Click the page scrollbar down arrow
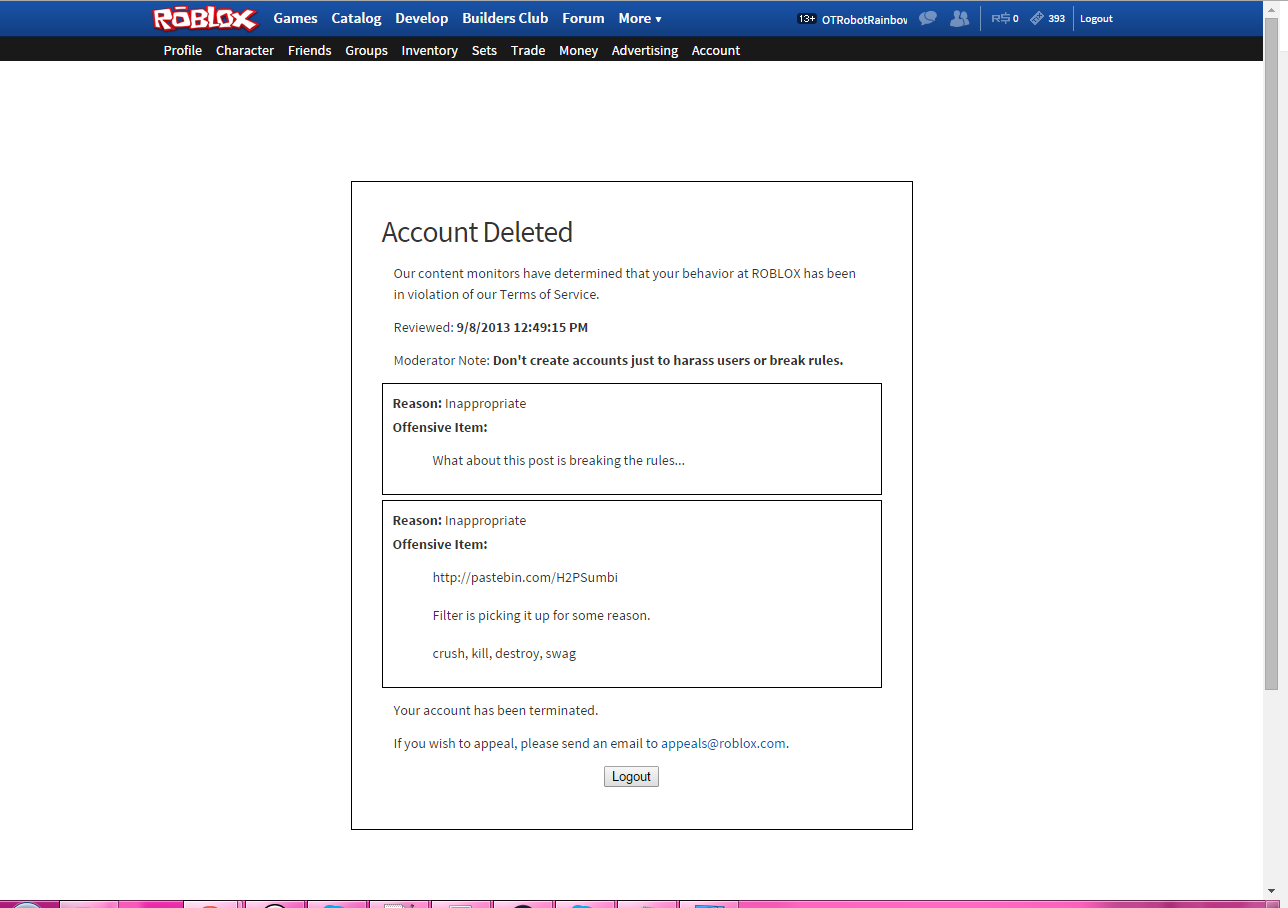 coord(1271,890)
